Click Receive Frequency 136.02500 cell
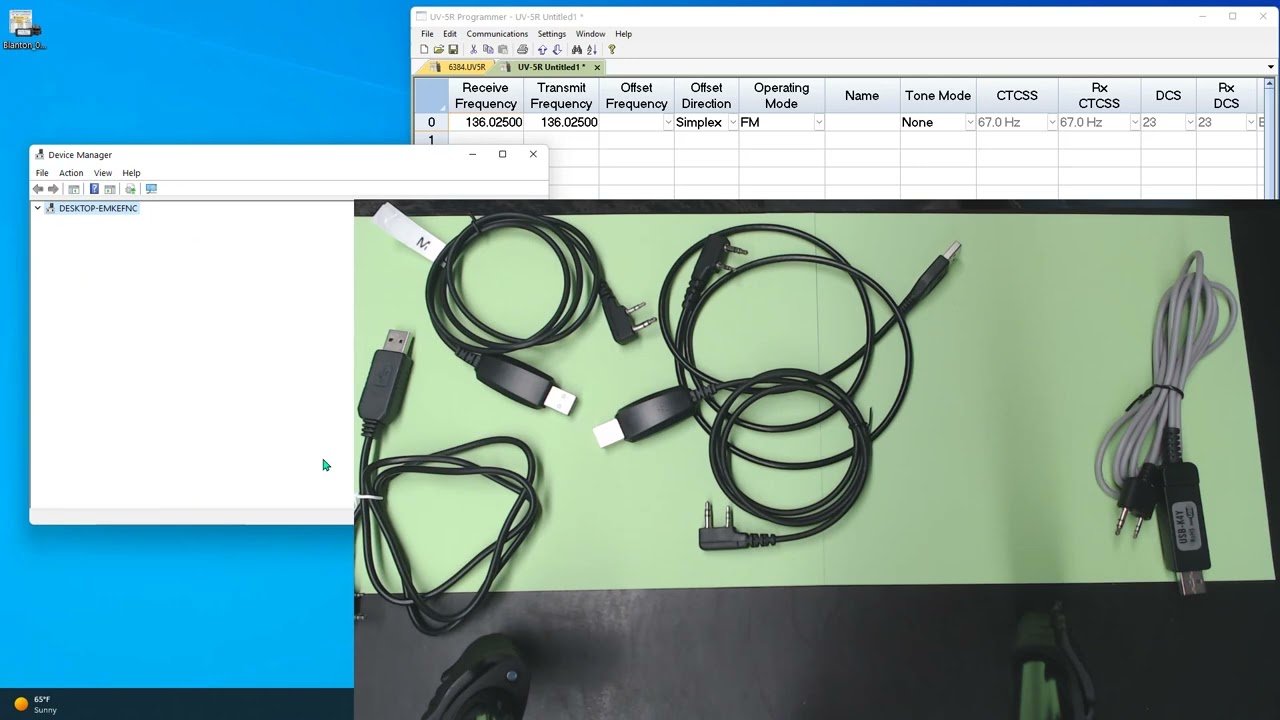The height and width of the screenshot is (720, 1280). tap(485, 122)
